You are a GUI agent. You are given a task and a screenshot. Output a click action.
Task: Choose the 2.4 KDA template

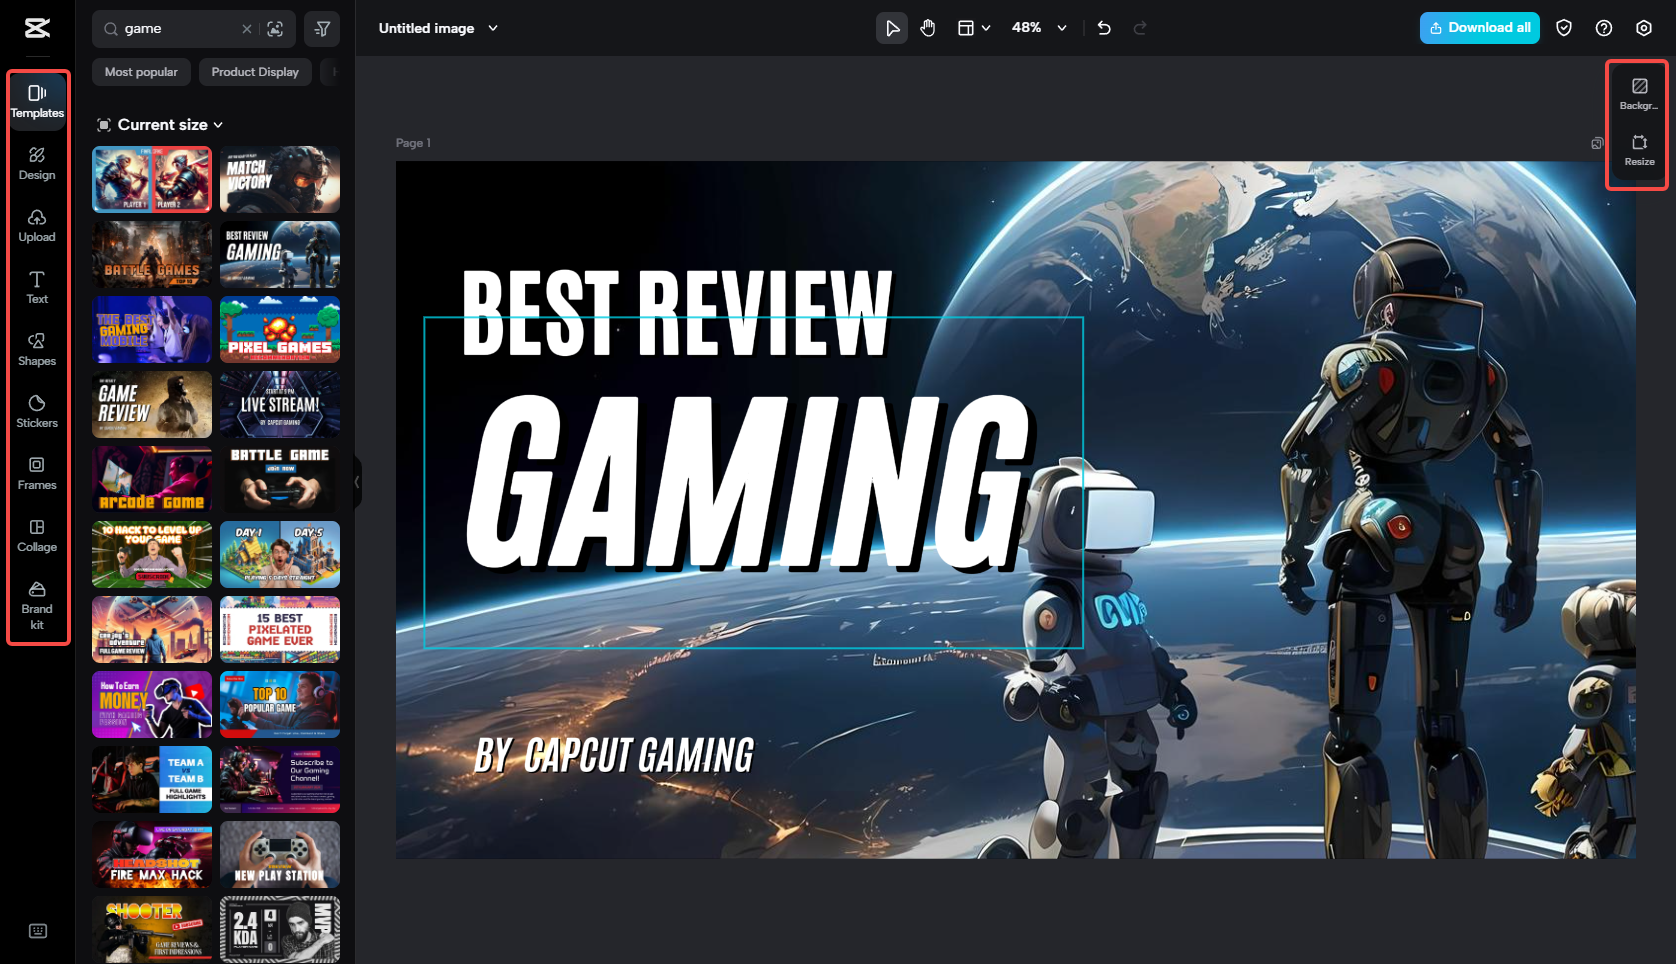[280, 930]
